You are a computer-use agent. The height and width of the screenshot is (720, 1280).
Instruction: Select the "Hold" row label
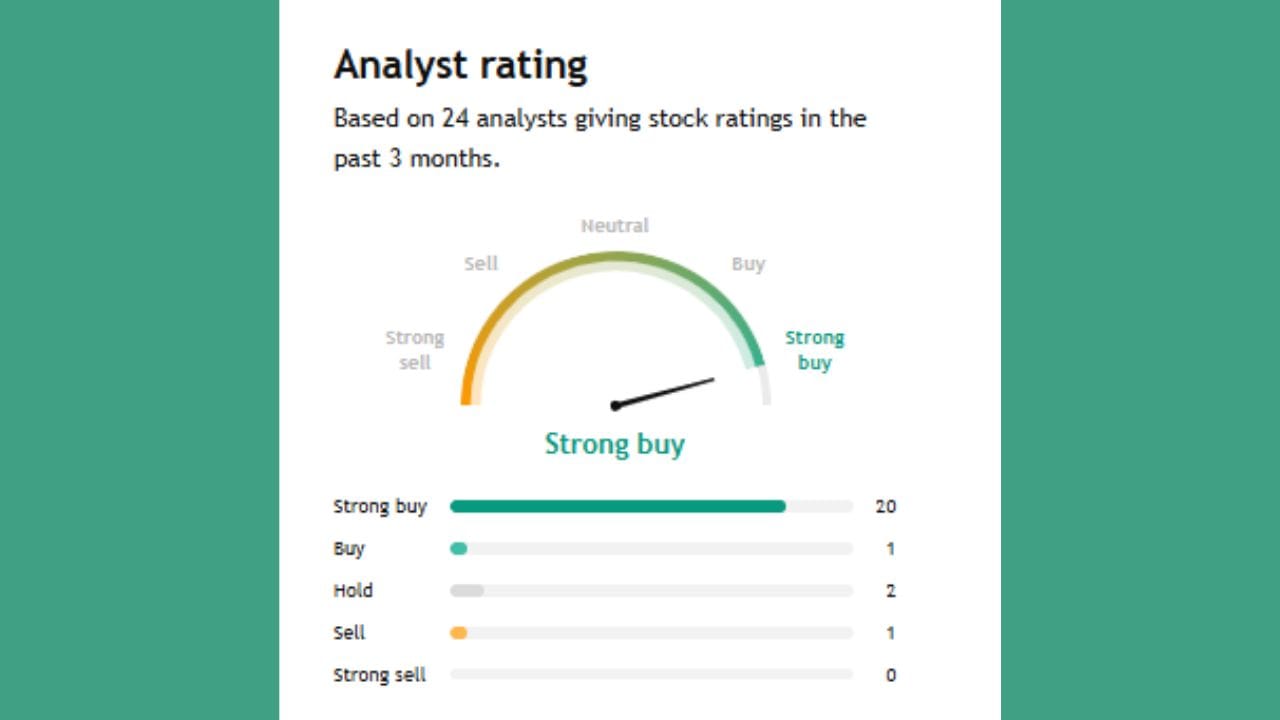pyautogui.click(x=353, y=591)
